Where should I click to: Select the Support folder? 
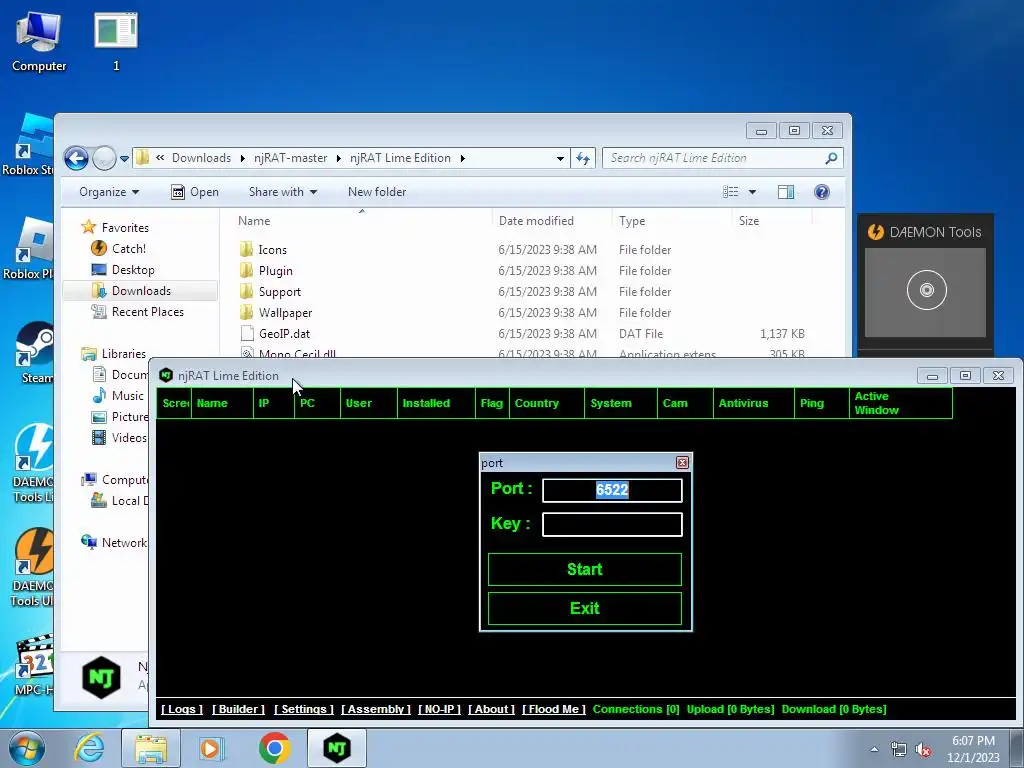tap(279, 291)
